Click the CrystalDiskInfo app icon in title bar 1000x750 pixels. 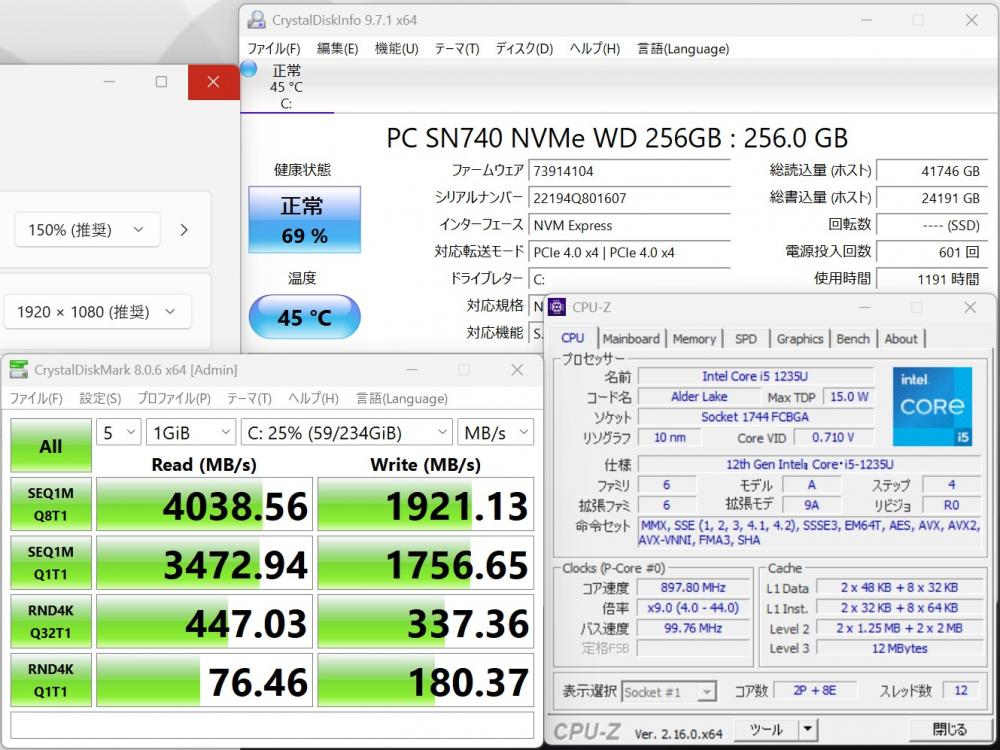point(256,20)
